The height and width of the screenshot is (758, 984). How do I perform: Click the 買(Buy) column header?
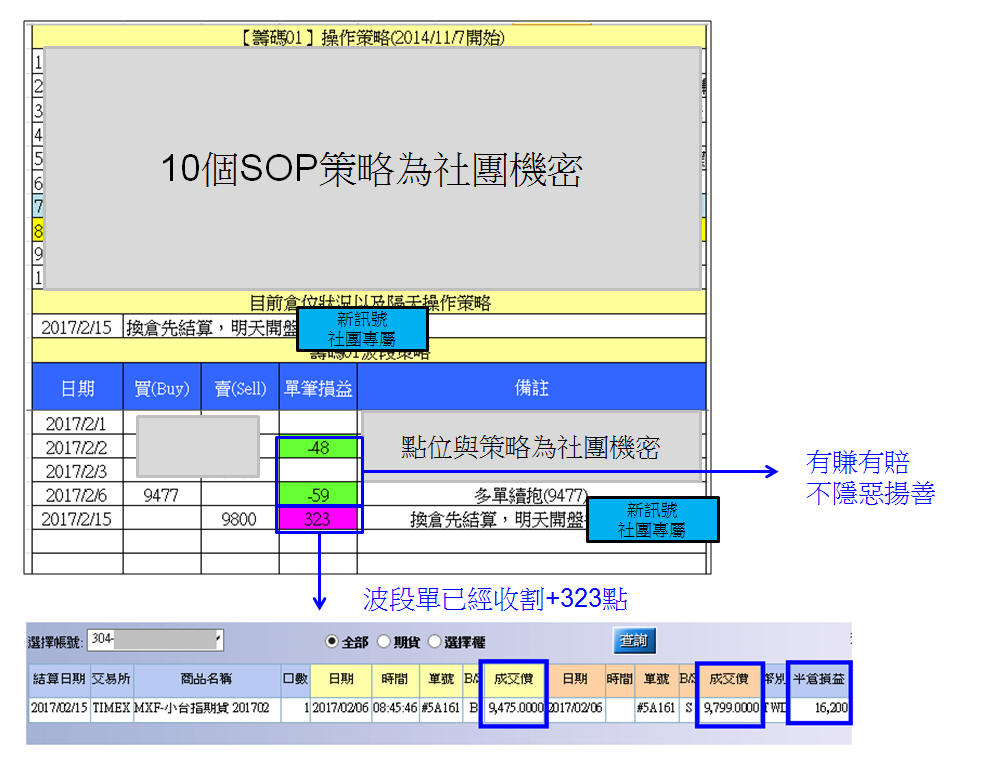point(162,388)
